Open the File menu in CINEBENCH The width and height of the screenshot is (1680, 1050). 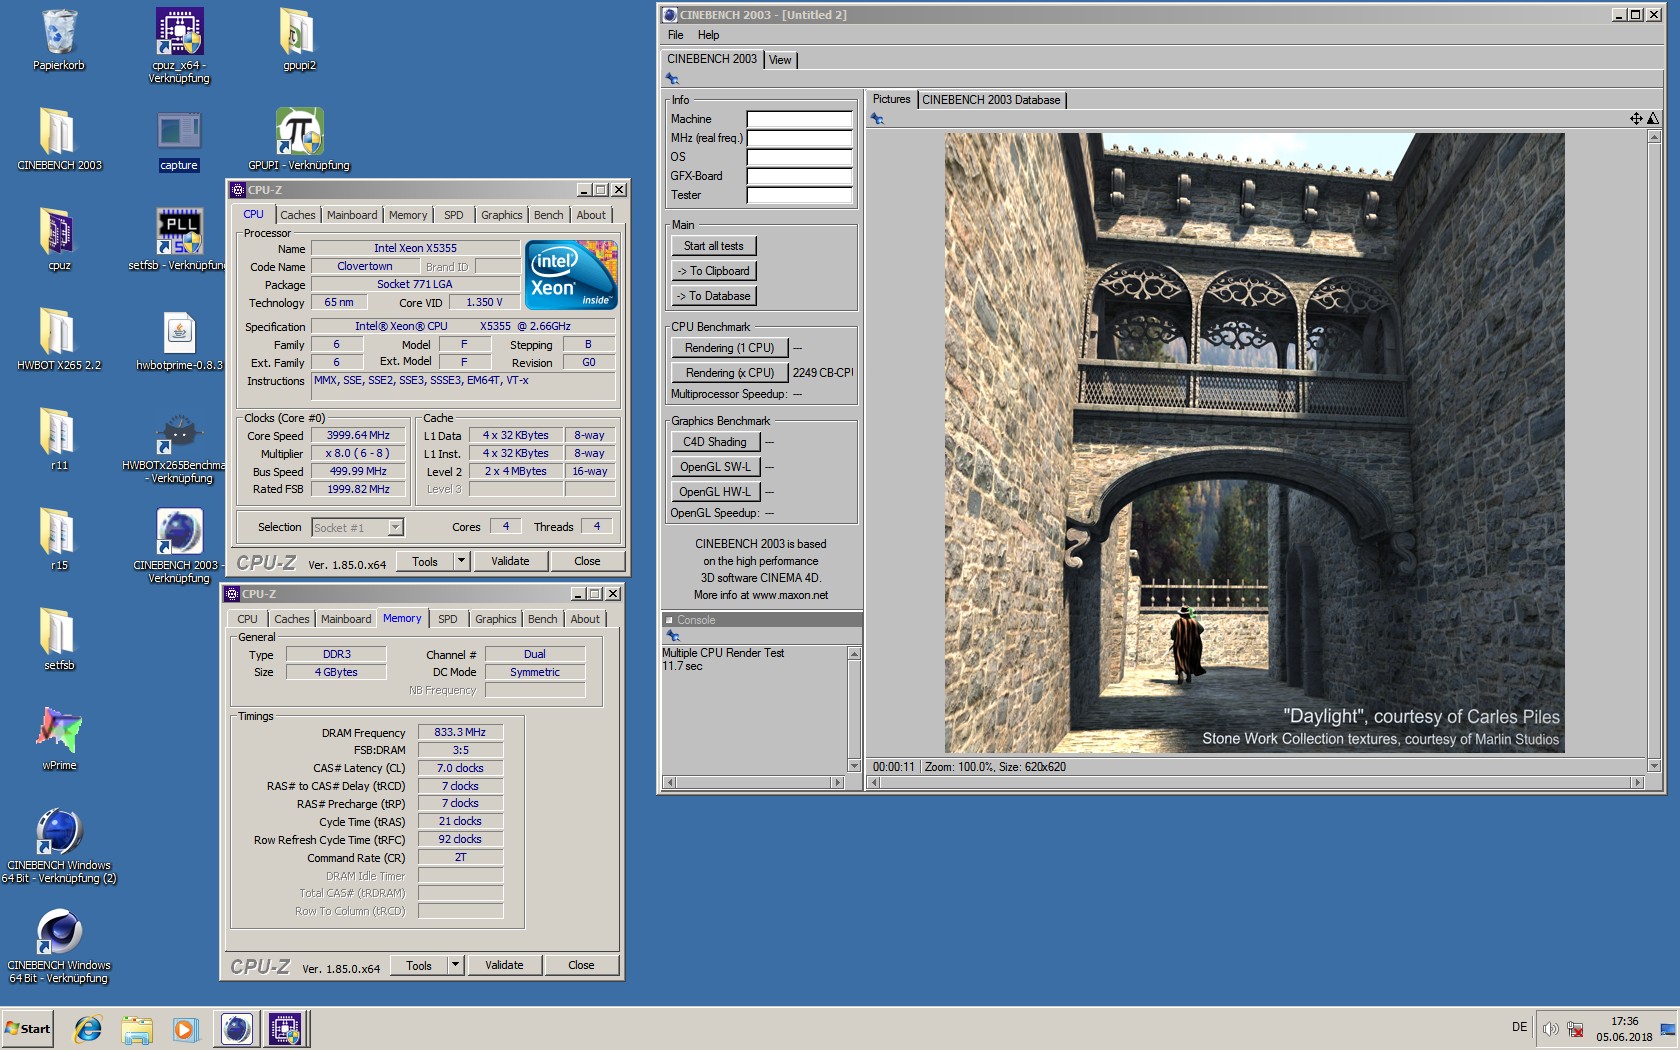(676, 35)
